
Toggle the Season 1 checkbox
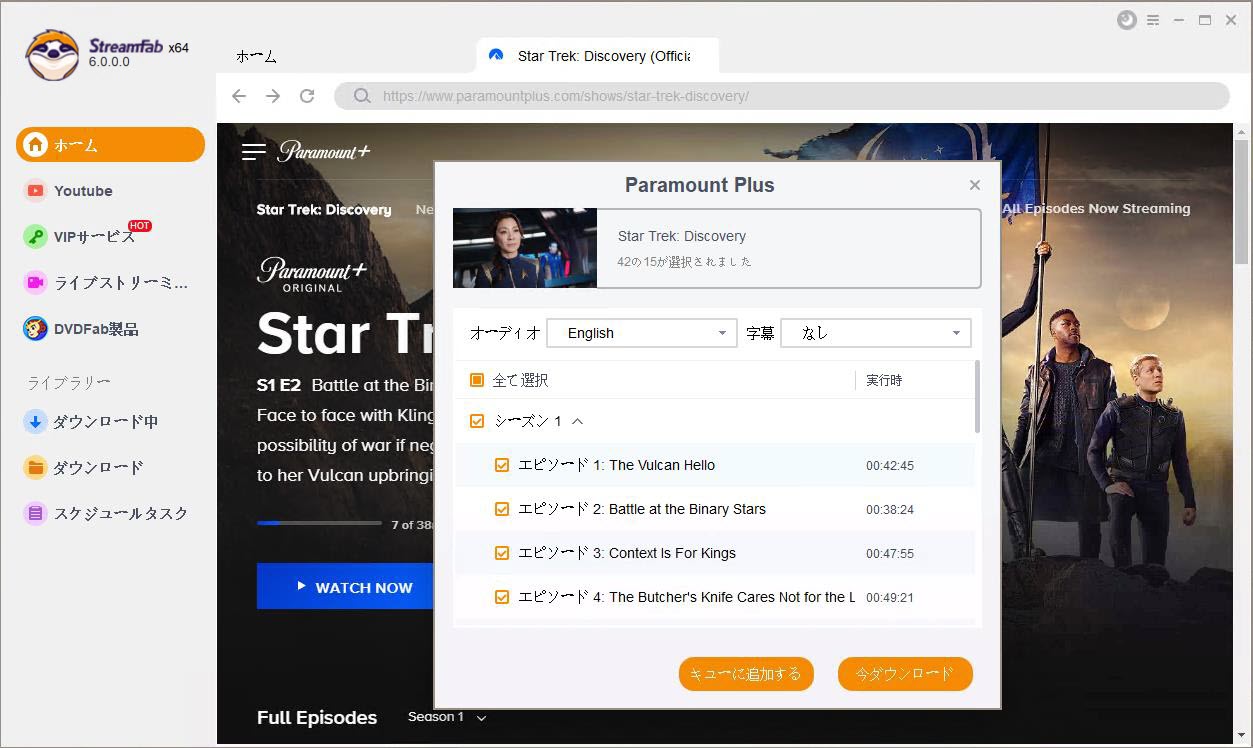point(477,421)
